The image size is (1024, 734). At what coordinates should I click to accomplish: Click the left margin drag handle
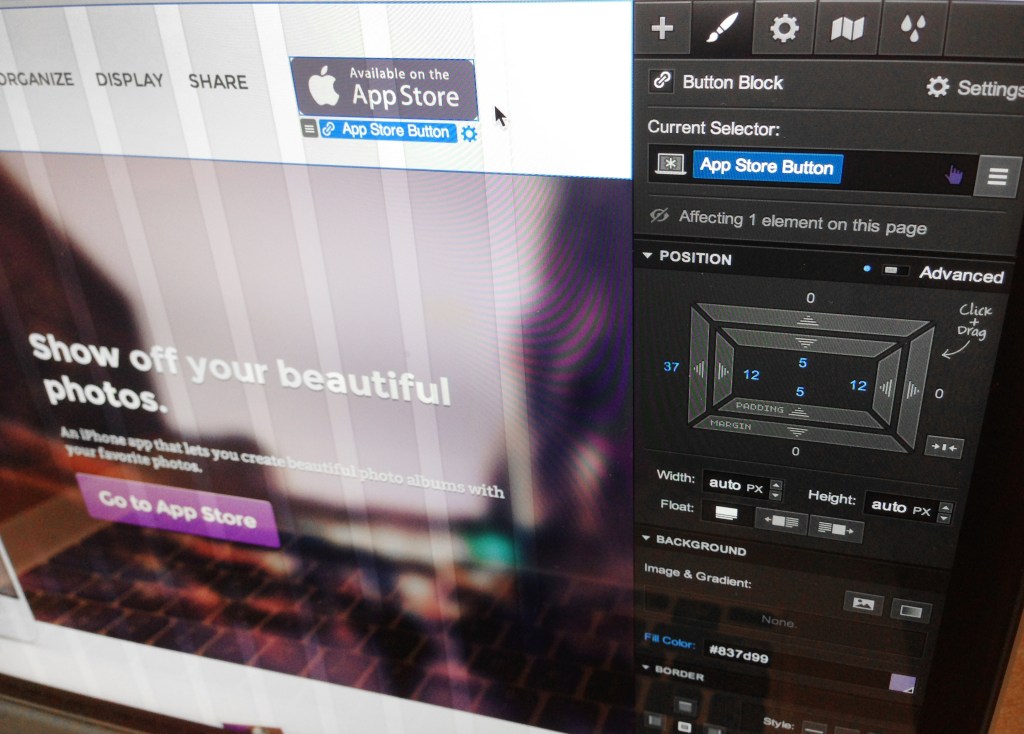tap(699, 369)
